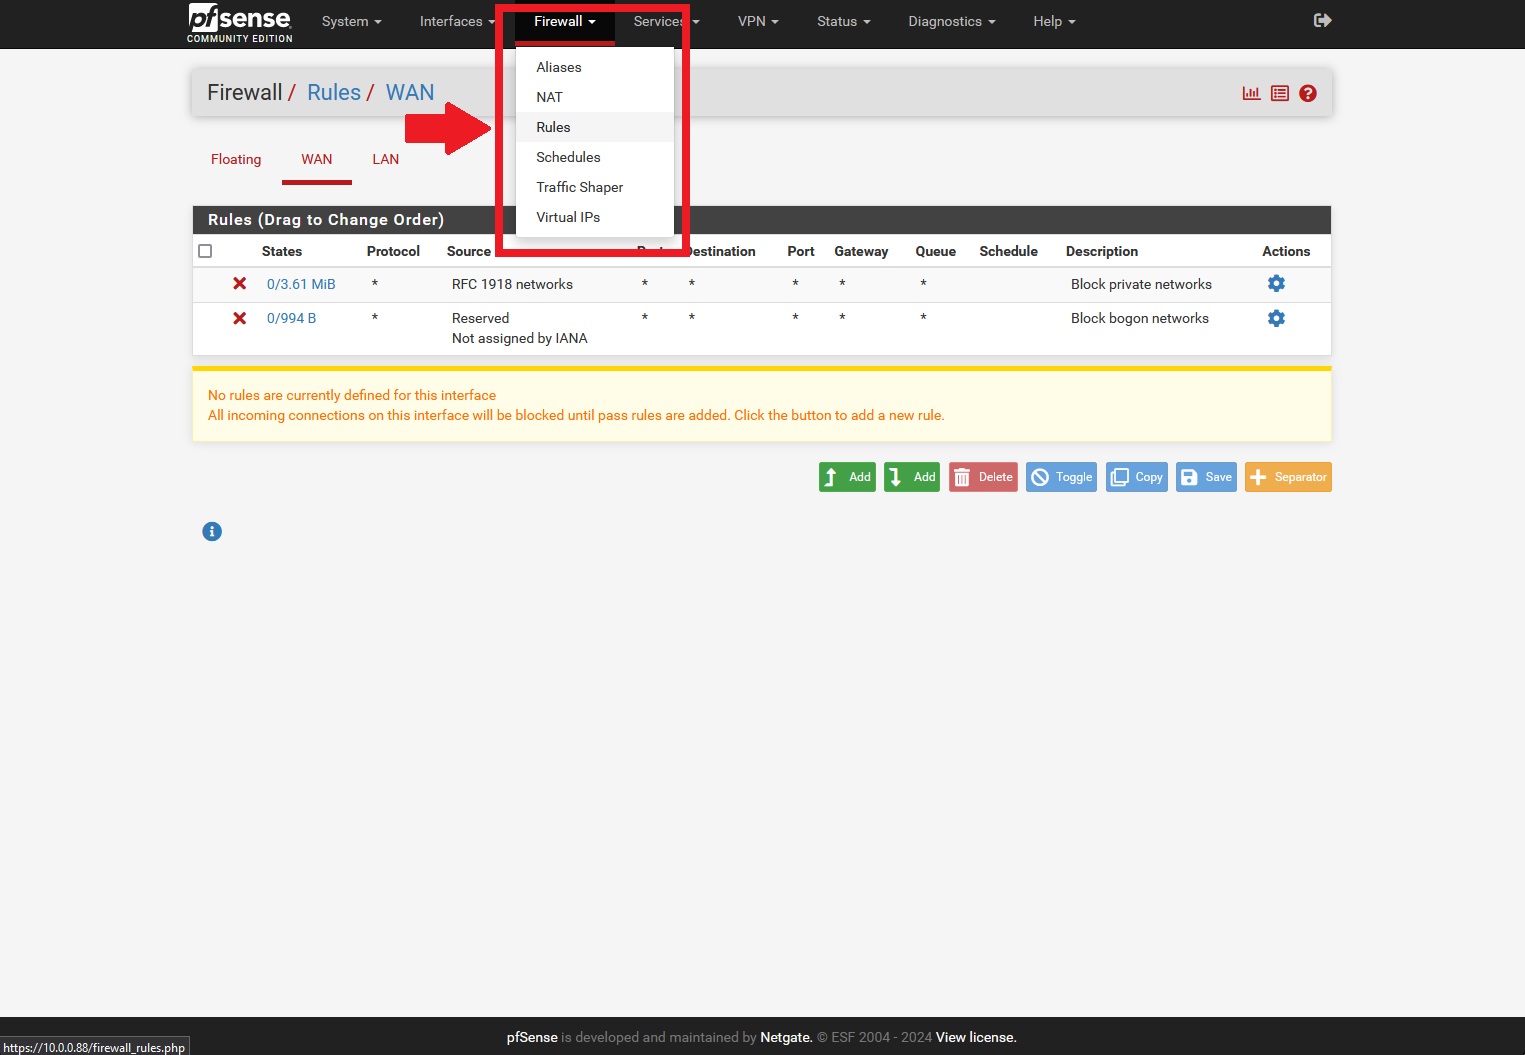
Task: Click the WAN breadcrumb link
Action: pyautogui.click(x=410, y=92)
